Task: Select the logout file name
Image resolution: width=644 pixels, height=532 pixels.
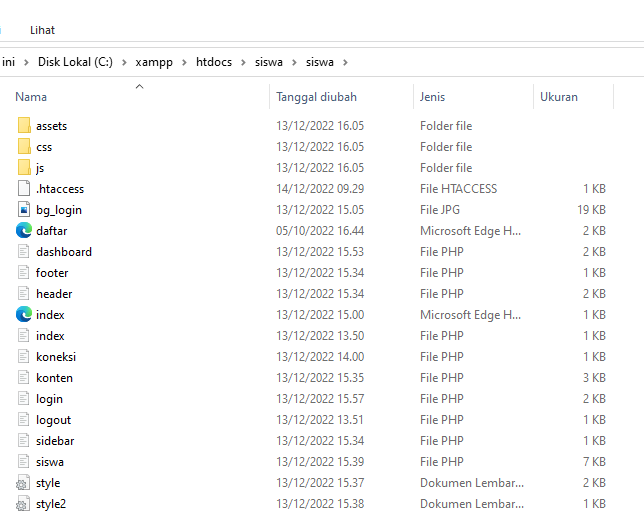Action: tap(53, 420)
